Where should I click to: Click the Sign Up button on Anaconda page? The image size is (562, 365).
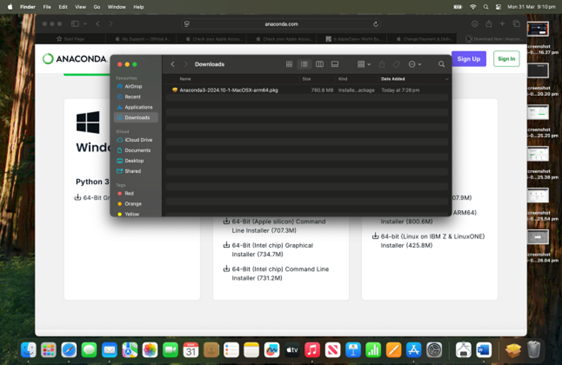point(468,59)
